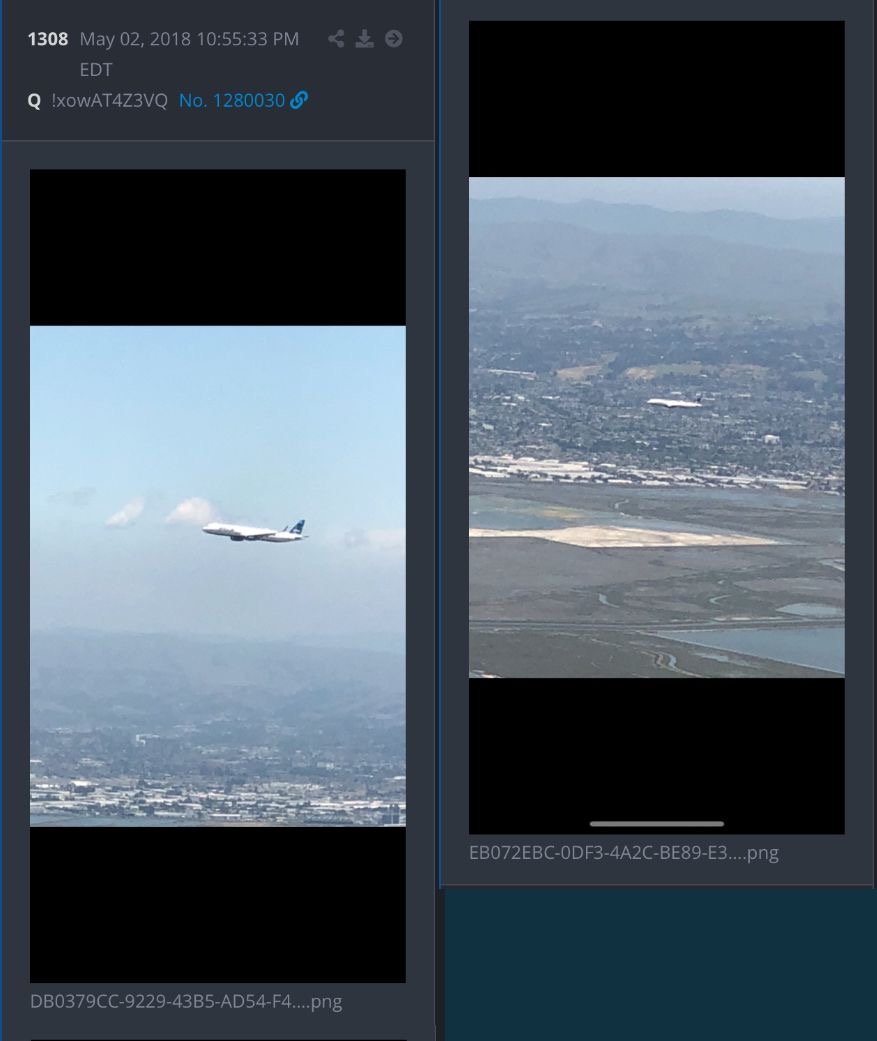Click the May 02, 2018 timestamp
This screenshot has height=1041, width=877.
click(x=189, y=39)
